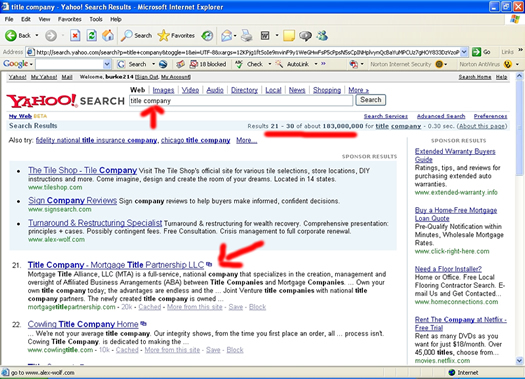Click the speech bubble Messenger icon

(305, 36)
